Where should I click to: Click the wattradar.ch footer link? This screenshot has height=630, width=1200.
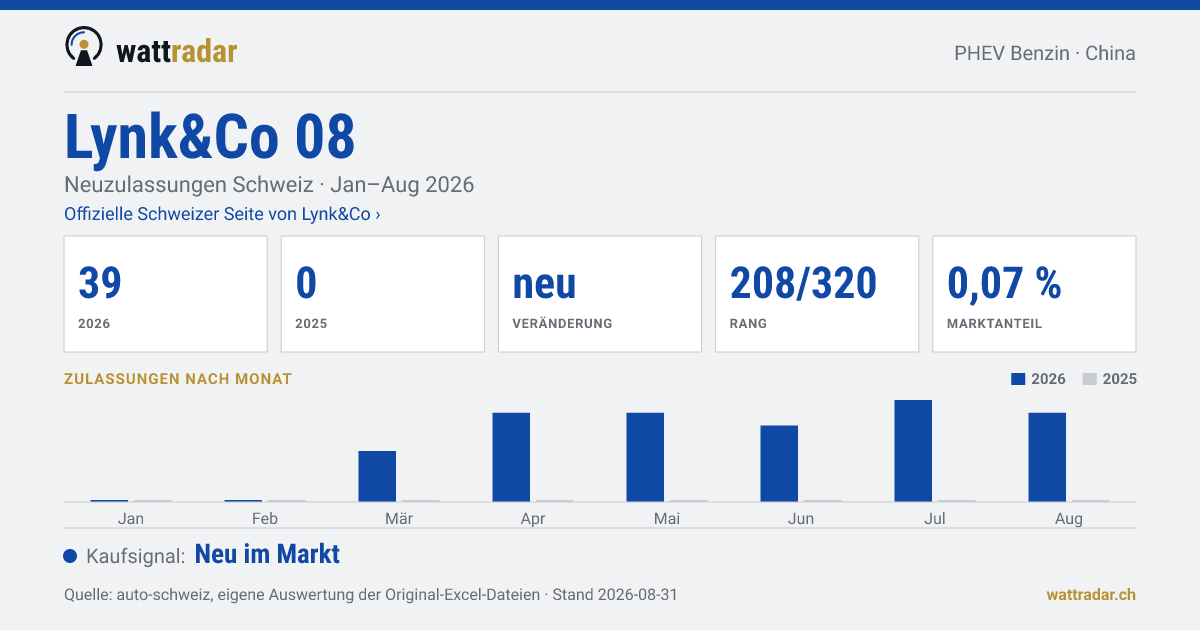click(1091, 594)
